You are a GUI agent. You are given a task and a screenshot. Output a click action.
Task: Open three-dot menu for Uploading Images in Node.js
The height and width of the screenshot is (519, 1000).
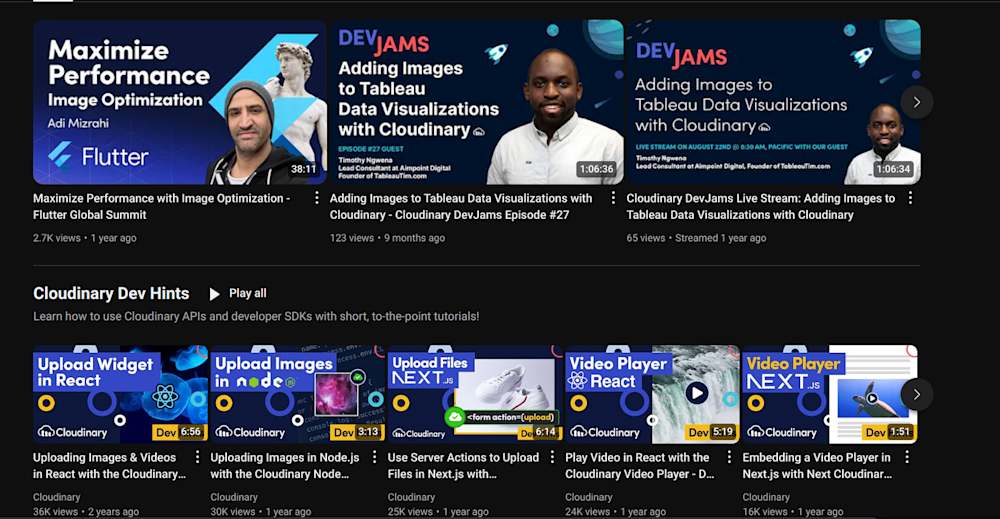coord(374,457)
